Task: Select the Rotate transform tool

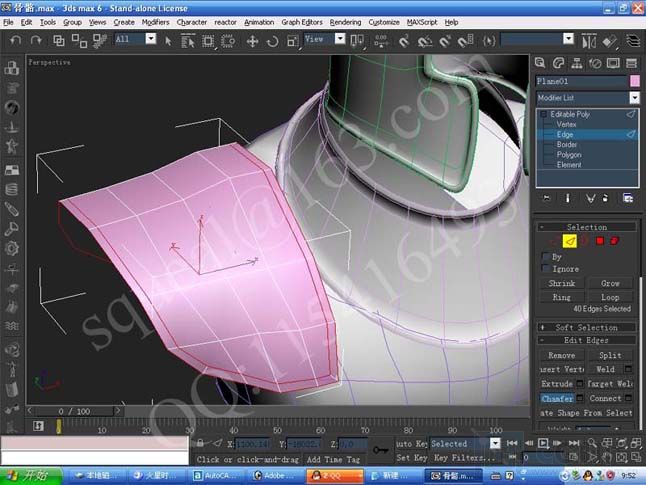Action: click(x=272, y=41)
